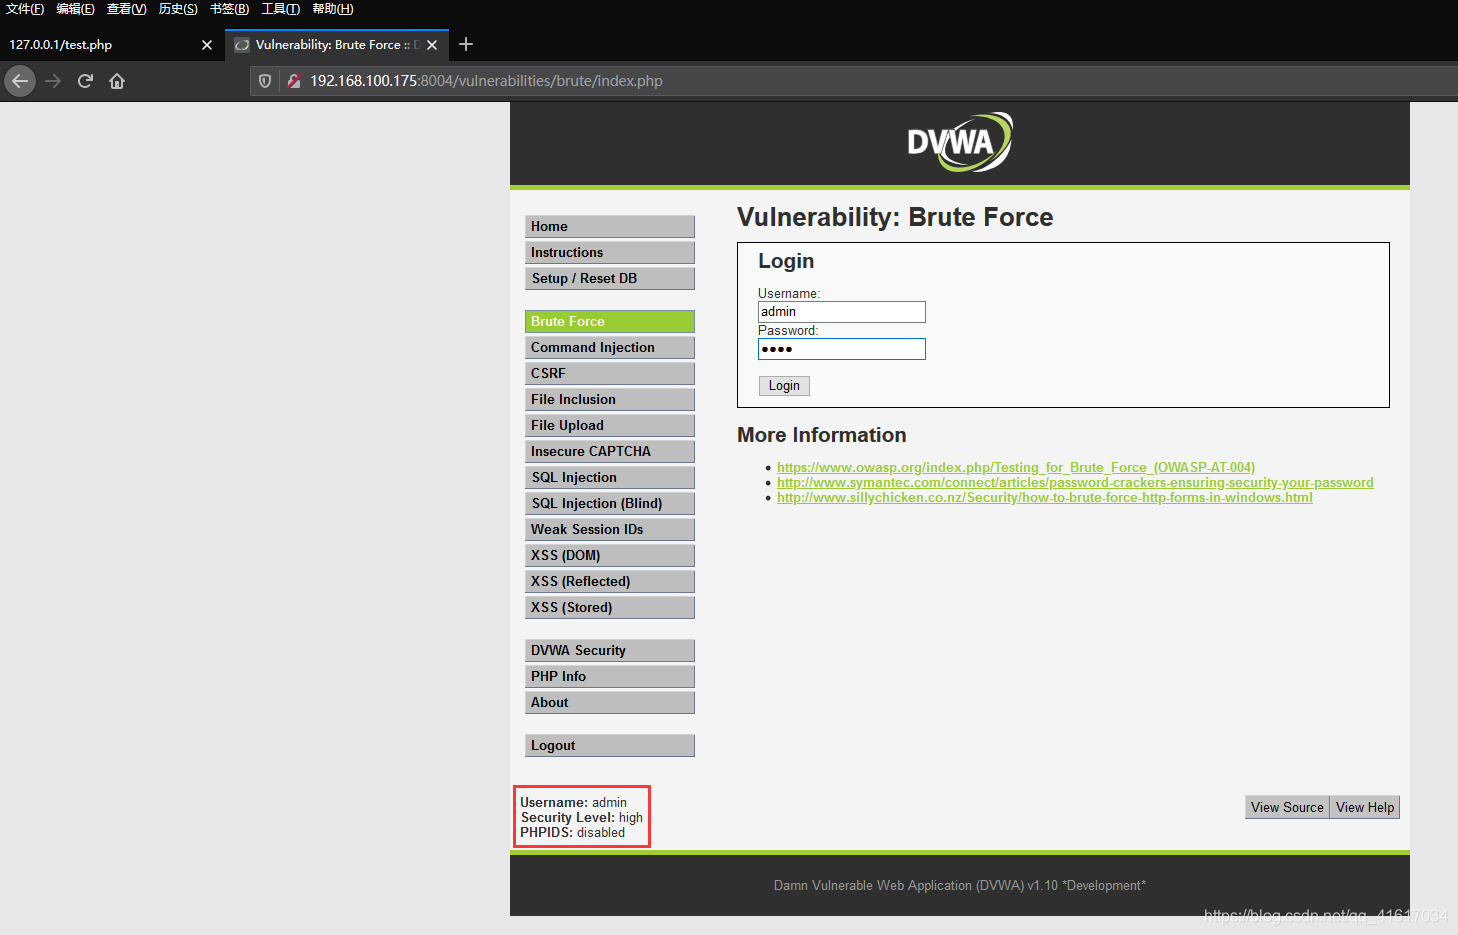Go back using the browser back arrow

click(20, 81)
